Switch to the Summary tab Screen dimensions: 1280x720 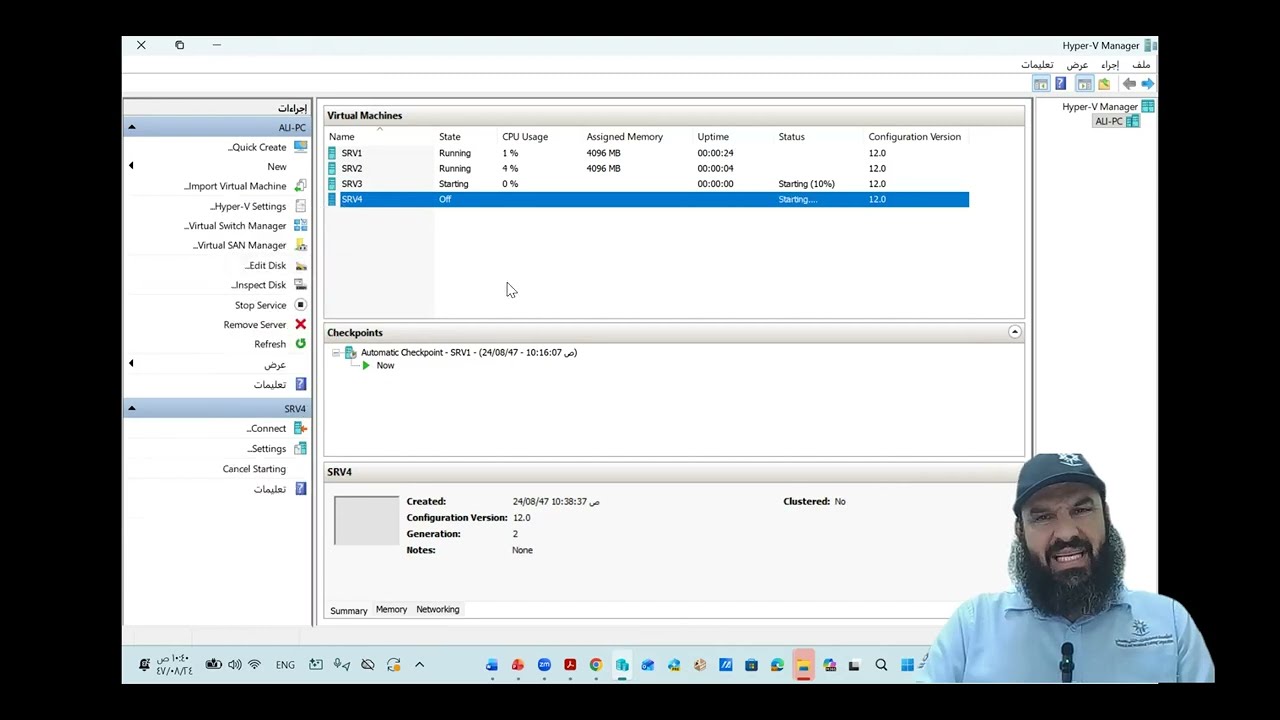pos(349,610)
